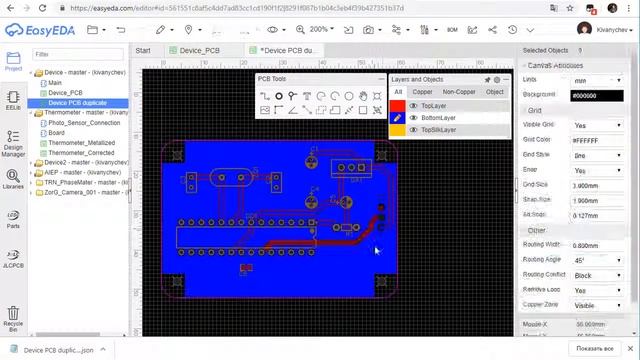Select the Dimension measure tool
The width and height of the screenshot is (640, 360).
(349, 110)
